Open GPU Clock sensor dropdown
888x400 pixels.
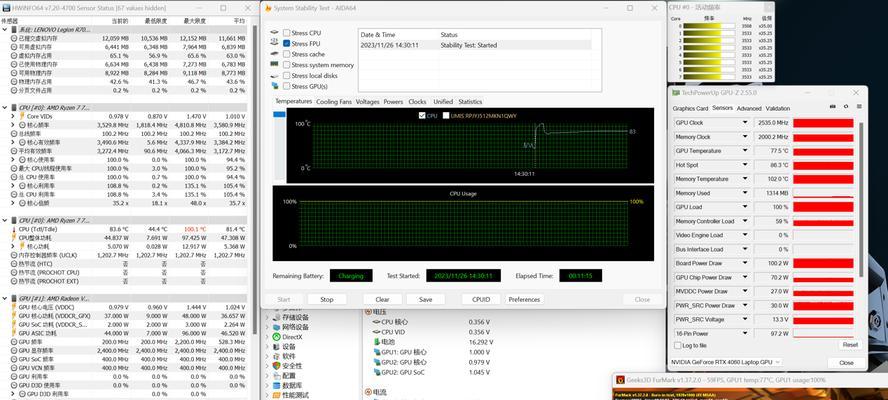point(746,123)
